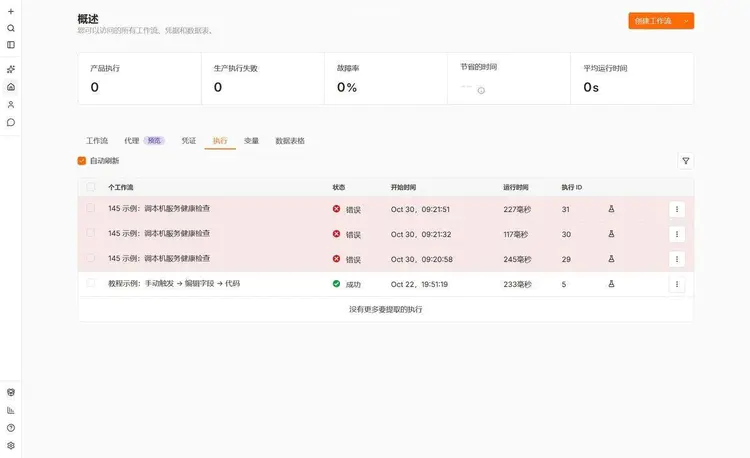The image size is (750, 458).
Task: Switch to the 数据表格 tab
Action: (290, 141)
